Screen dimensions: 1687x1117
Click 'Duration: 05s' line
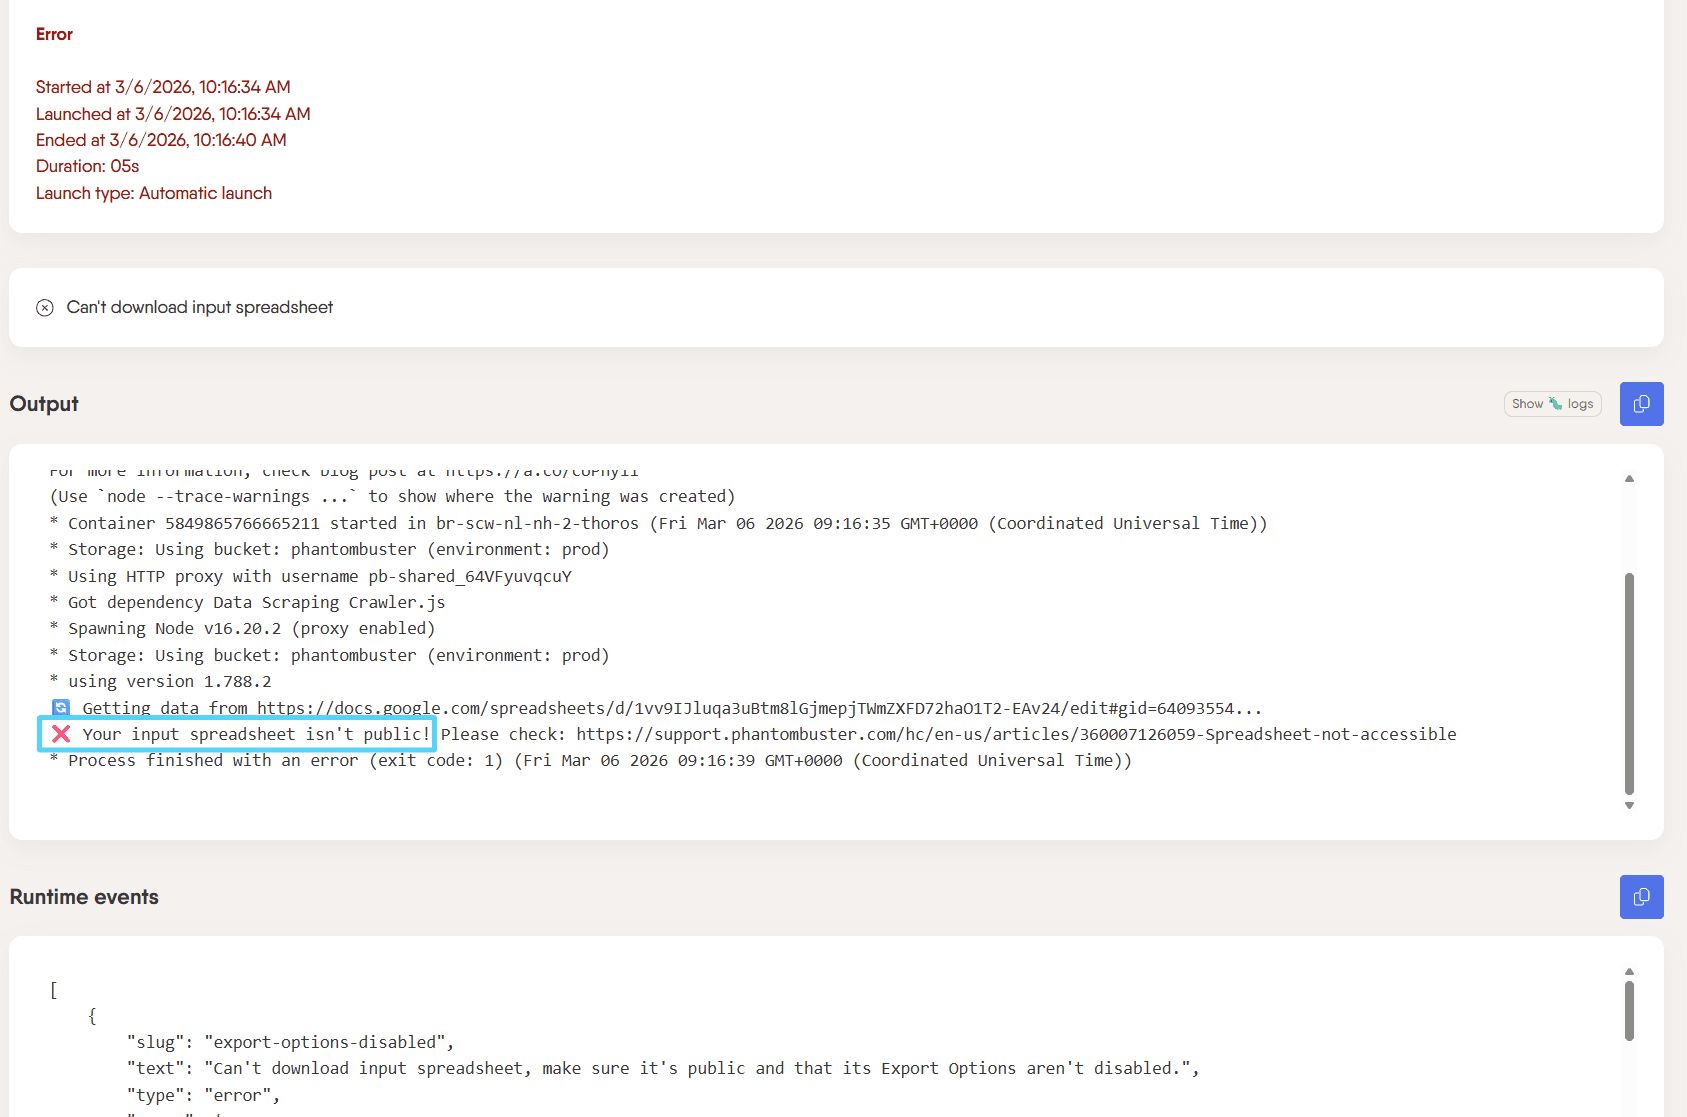(x=87, y=166)
